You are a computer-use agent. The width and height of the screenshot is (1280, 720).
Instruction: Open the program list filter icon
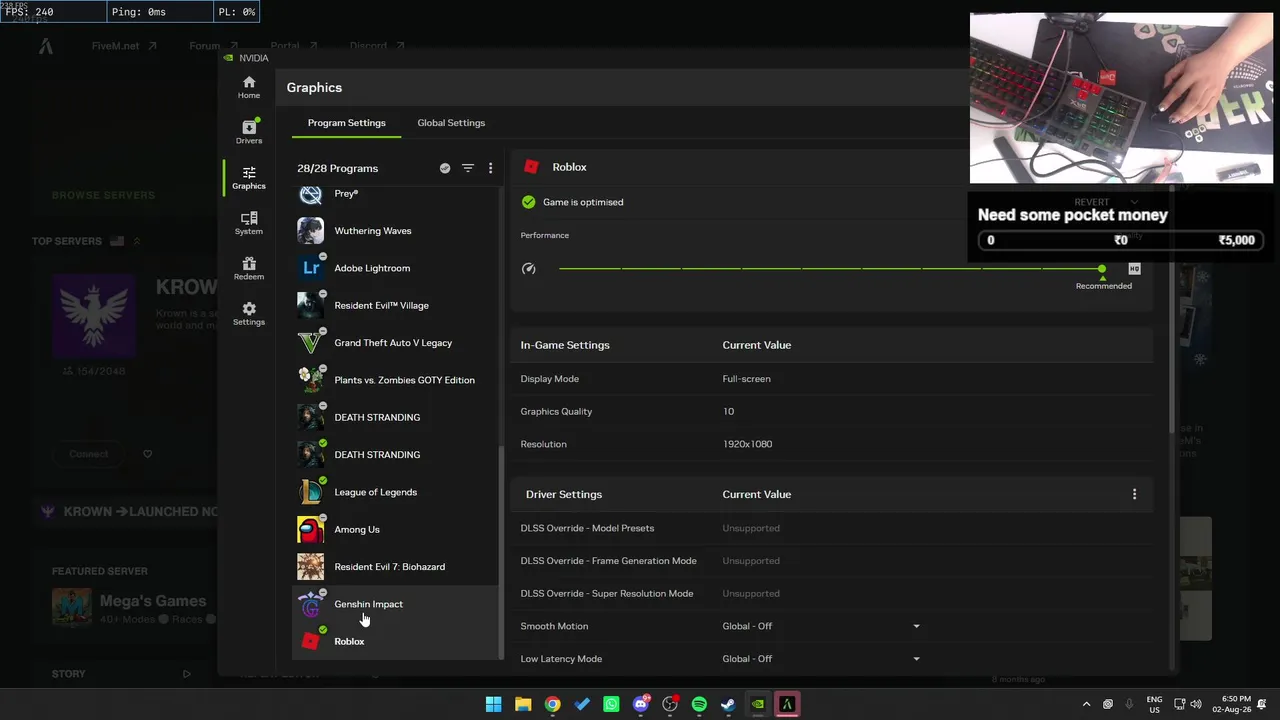[468, 168]
